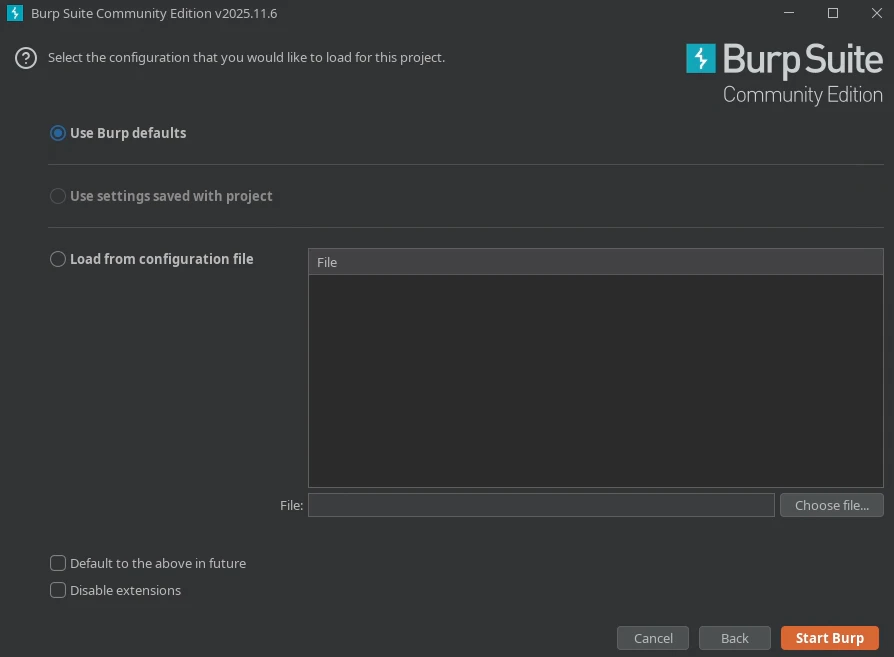Maximize the Burp Suite window
The height and width of the screenshot is (657, 894).
[x=833, y=13]
